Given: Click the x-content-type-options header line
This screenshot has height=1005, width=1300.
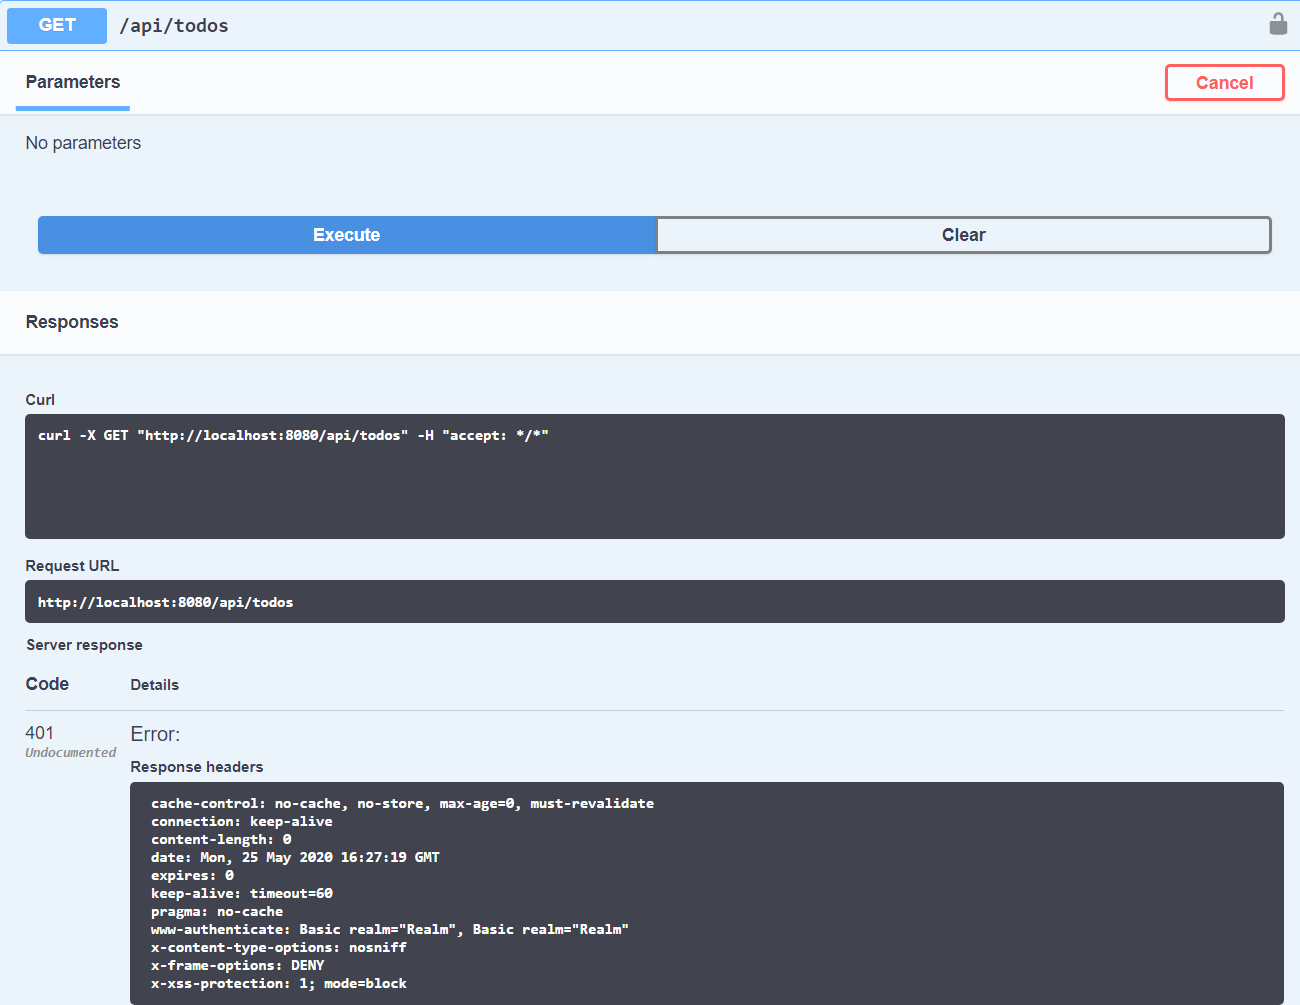Looking at the screenshot, I should pos(279,948).
